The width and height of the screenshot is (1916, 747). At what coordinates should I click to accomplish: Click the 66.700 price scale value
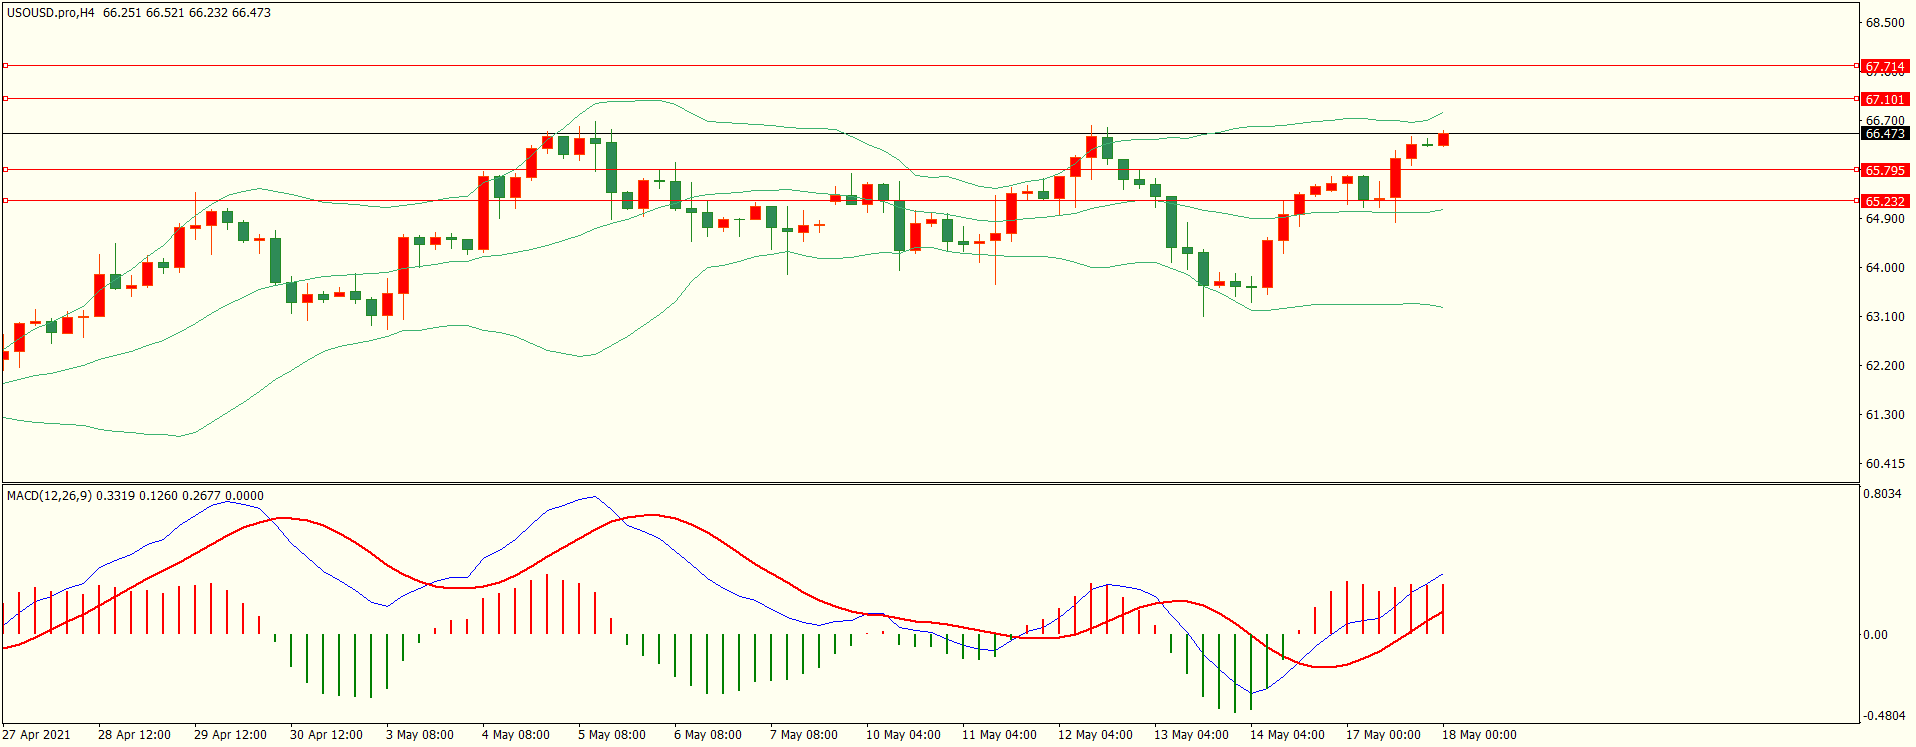1885,121
